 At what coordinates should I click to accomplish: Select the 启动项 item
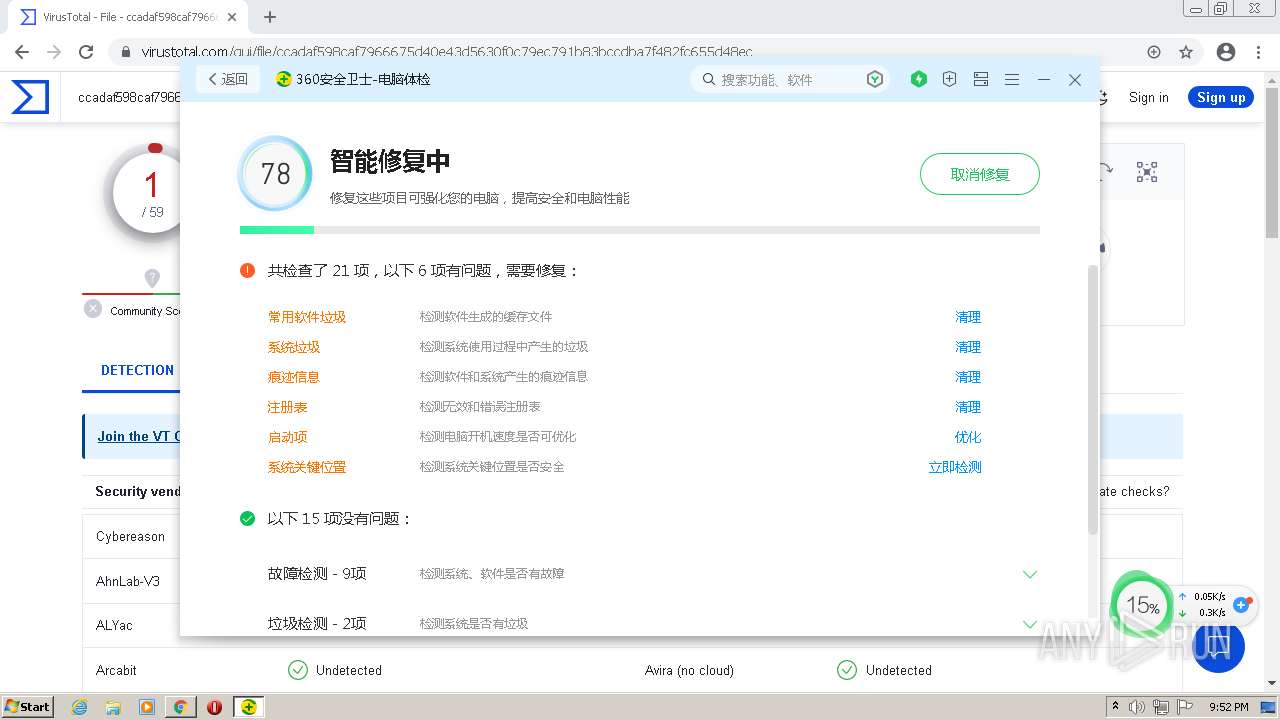[x=288, y=437]
